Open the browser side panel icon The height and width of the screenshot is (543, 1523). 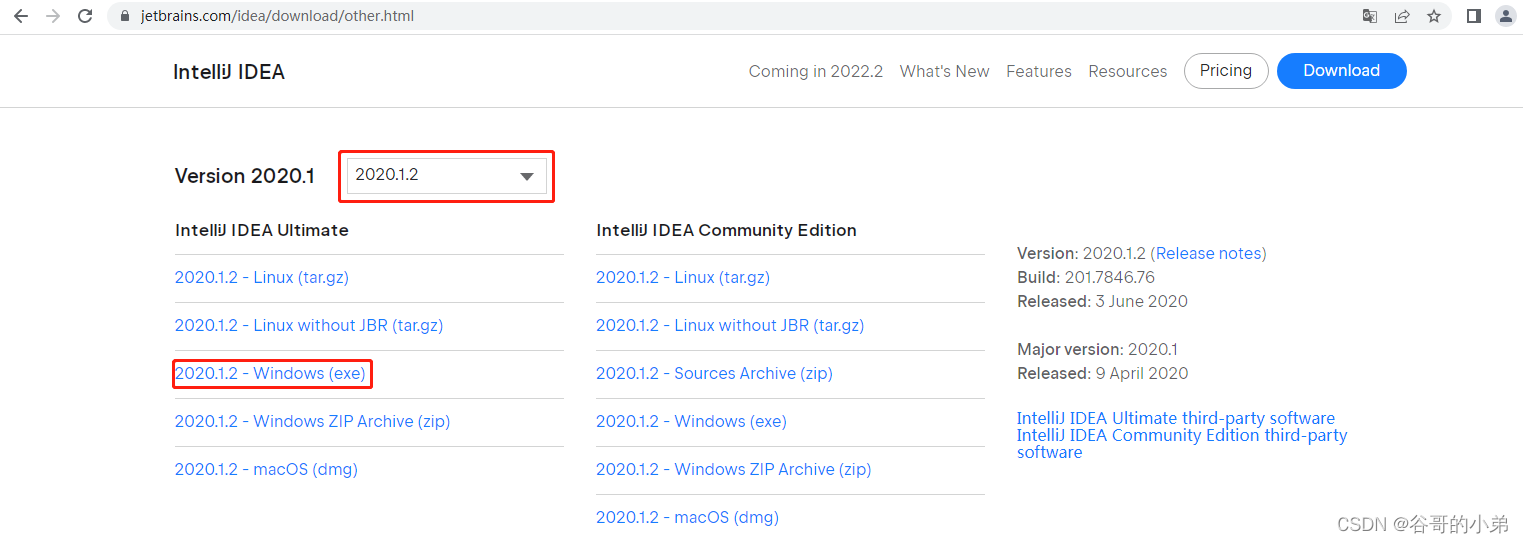pyautogui.click(x=1474, y=16)
